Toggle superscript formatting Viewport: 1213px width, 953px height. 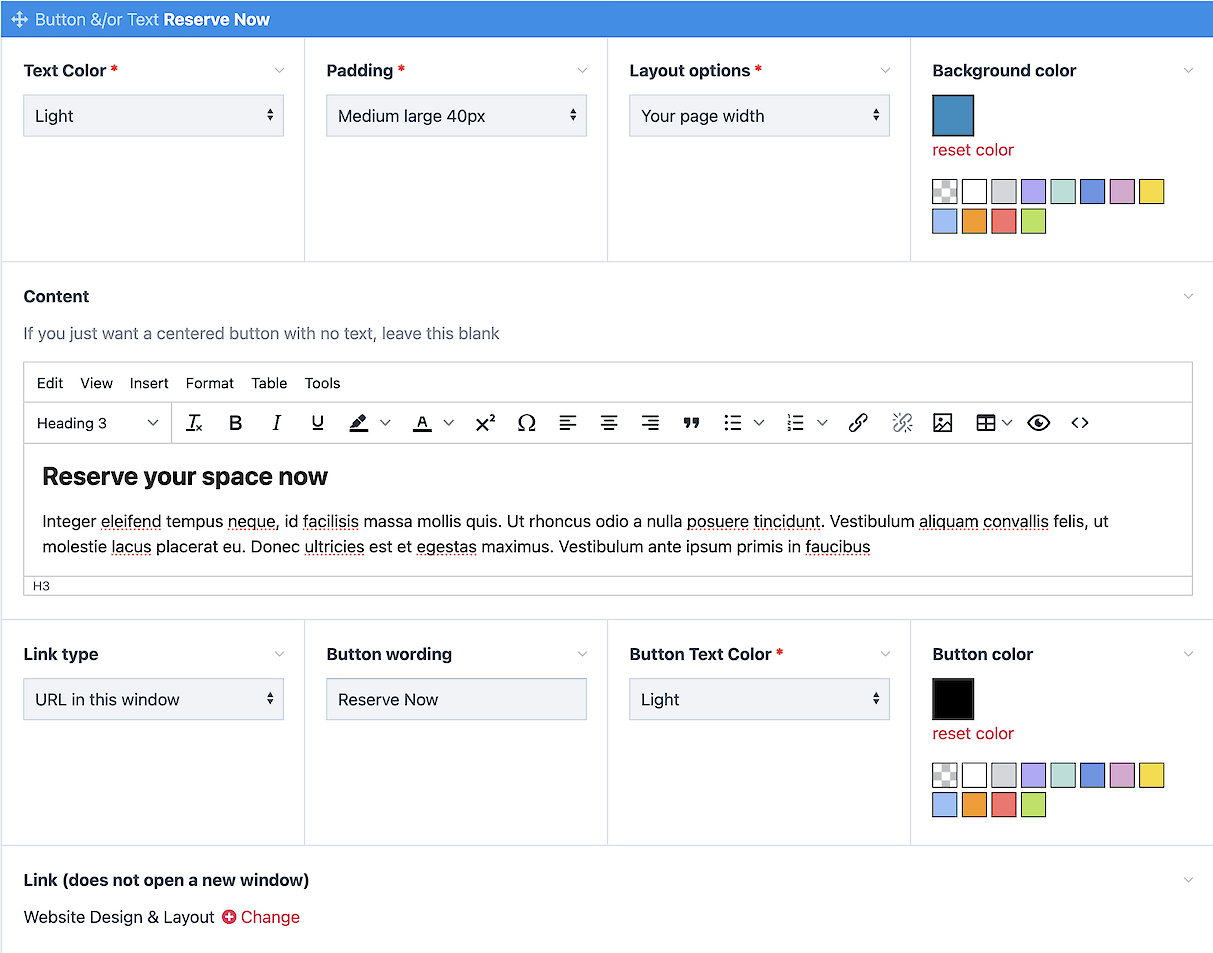(485, 423)
